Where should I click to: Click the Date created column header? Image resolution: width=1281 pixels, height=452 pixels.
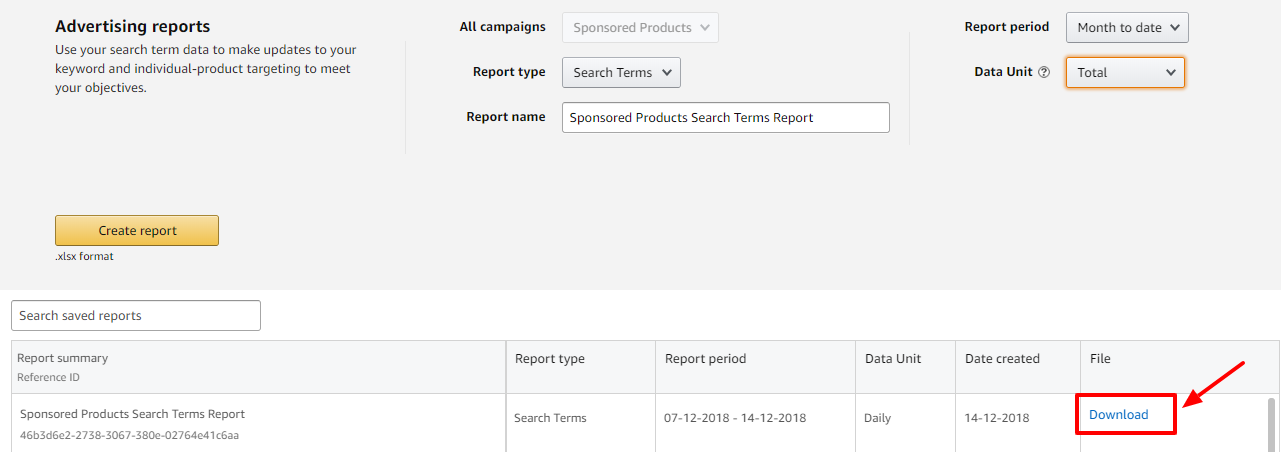(x=1002, y=359)
